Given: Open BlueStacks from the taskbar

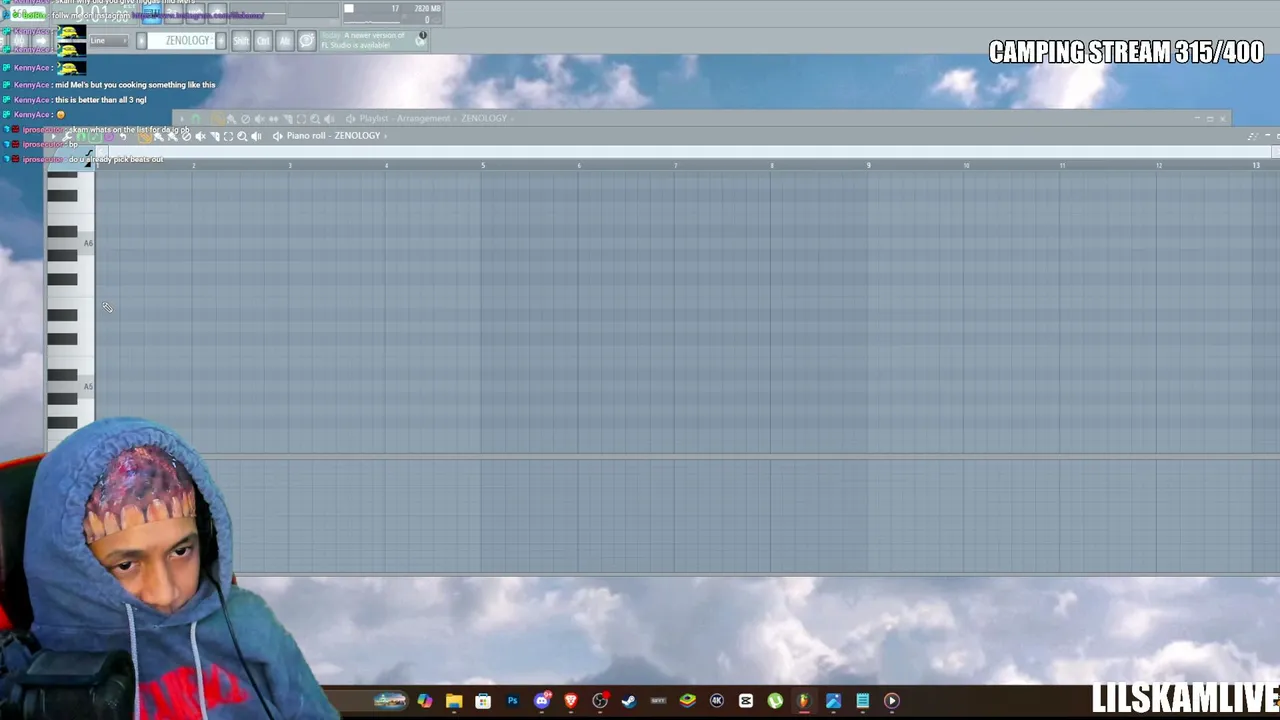Looking at the screenshot, I should click(688, 700).
